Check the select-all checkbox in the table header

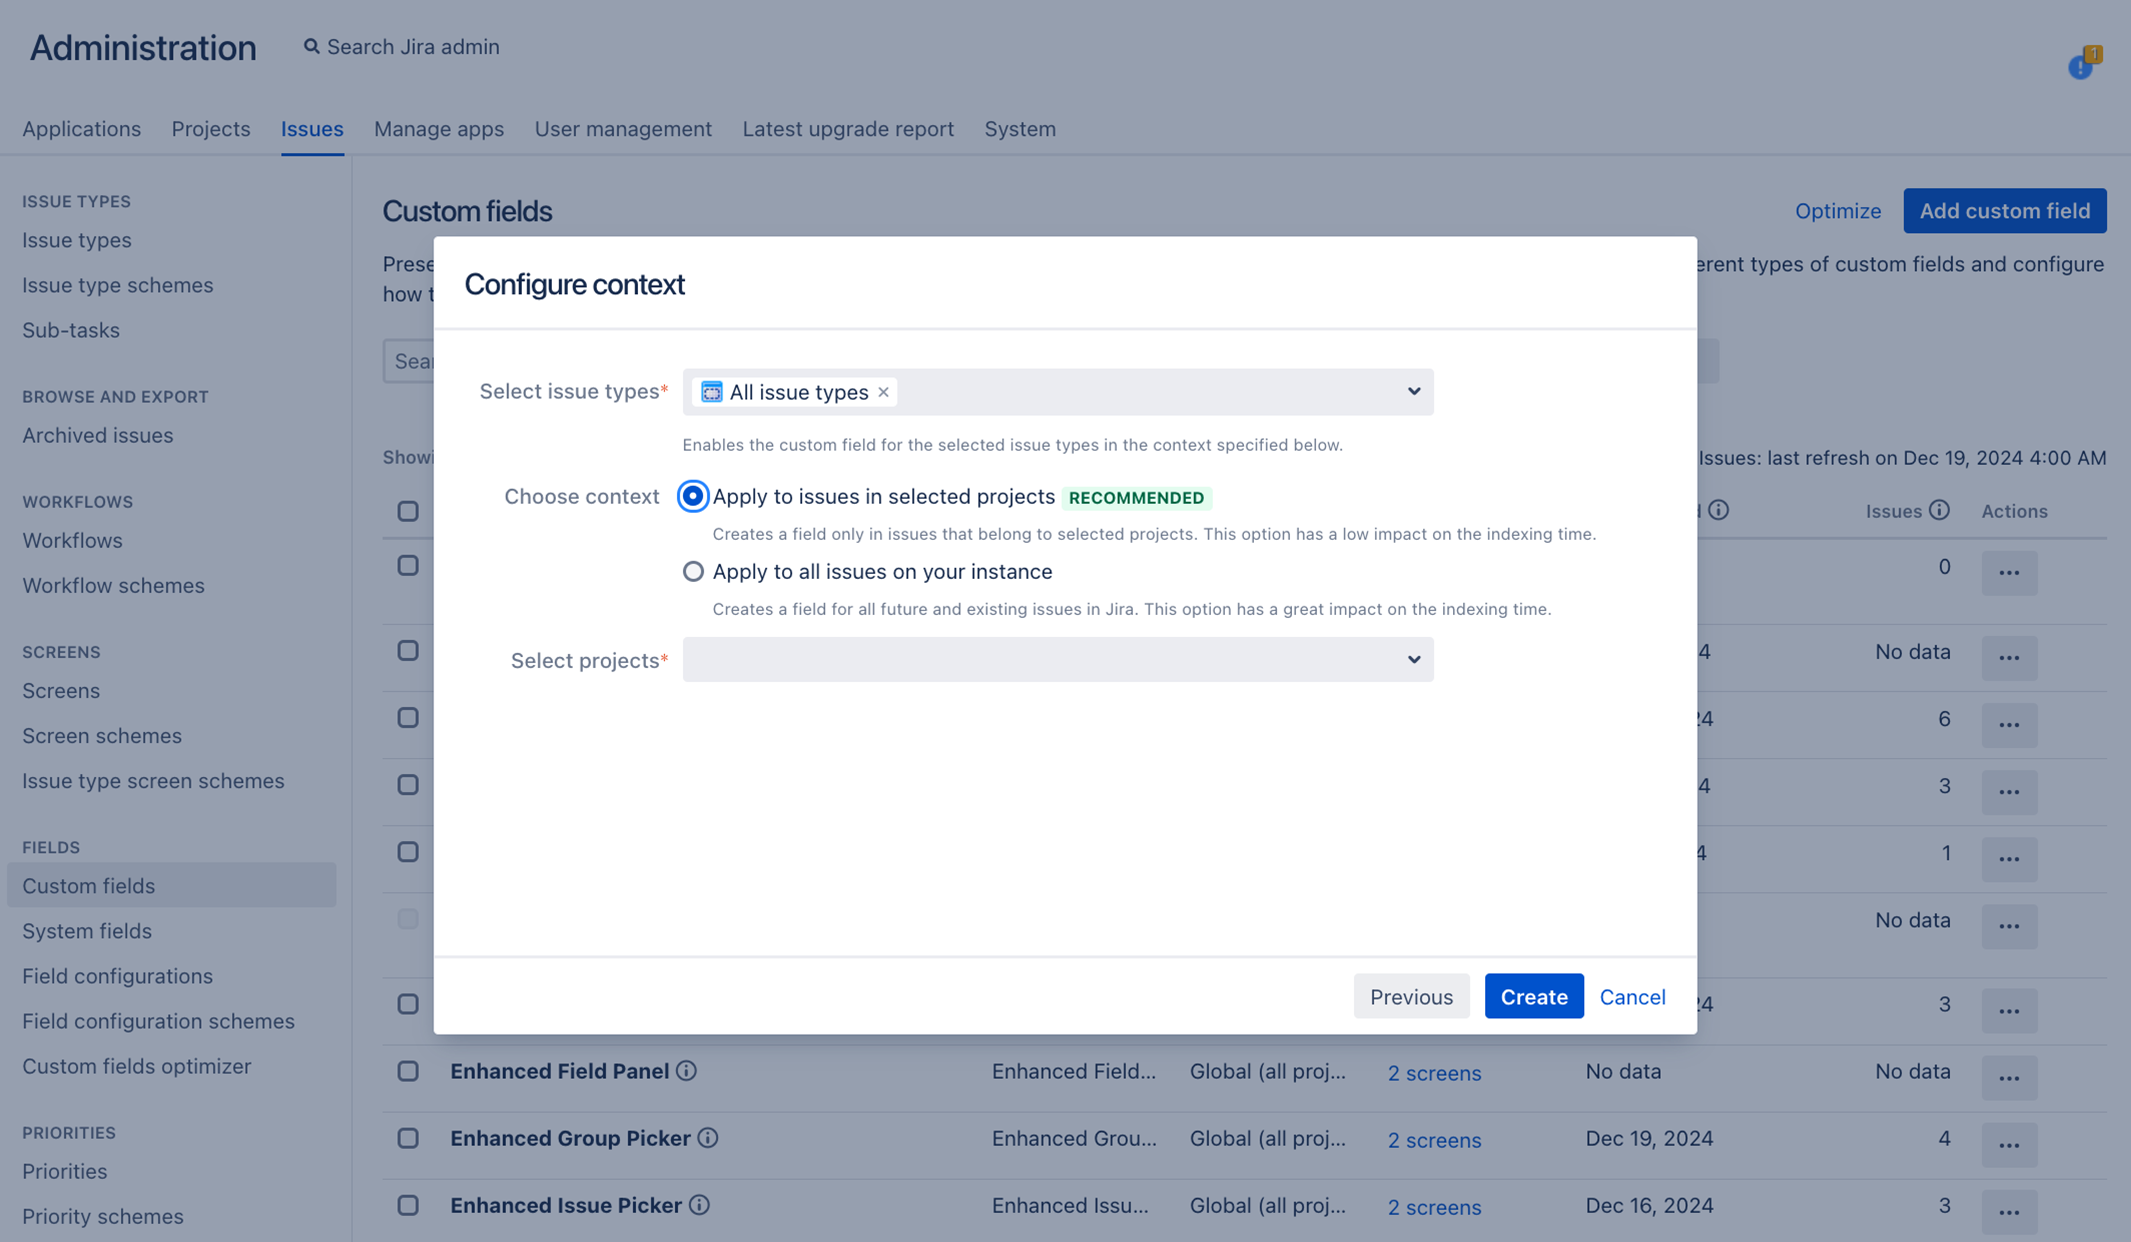pos(408,511)
